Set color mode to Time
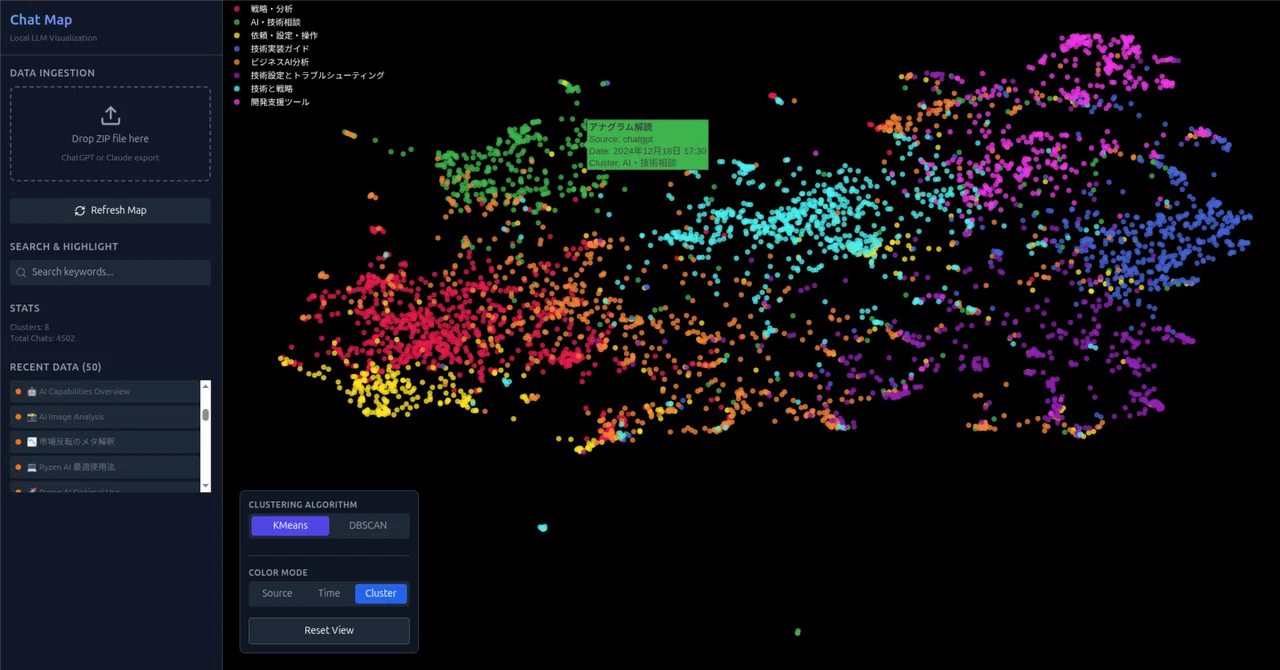Screen dimensions: 1280x670 (x=329, y=593)
